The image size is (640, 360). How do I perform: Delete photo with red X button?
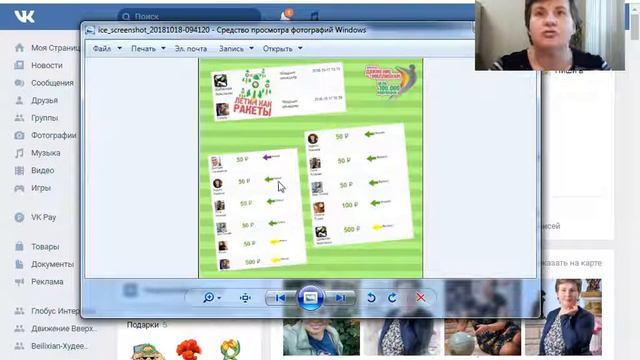point(421,298)
